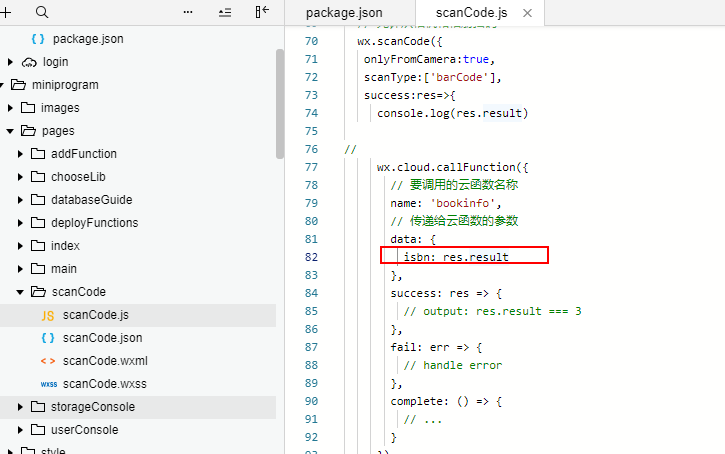Click the folder icon beside deployFunctions
725x454 pixels.
(38, 223)
